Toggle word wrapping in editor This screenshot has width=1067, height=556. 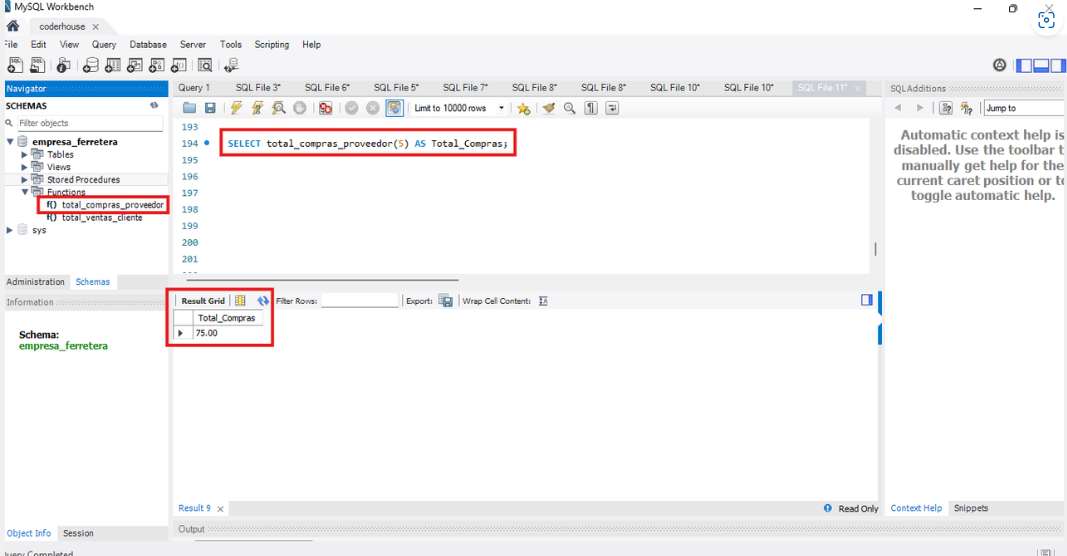612,108
